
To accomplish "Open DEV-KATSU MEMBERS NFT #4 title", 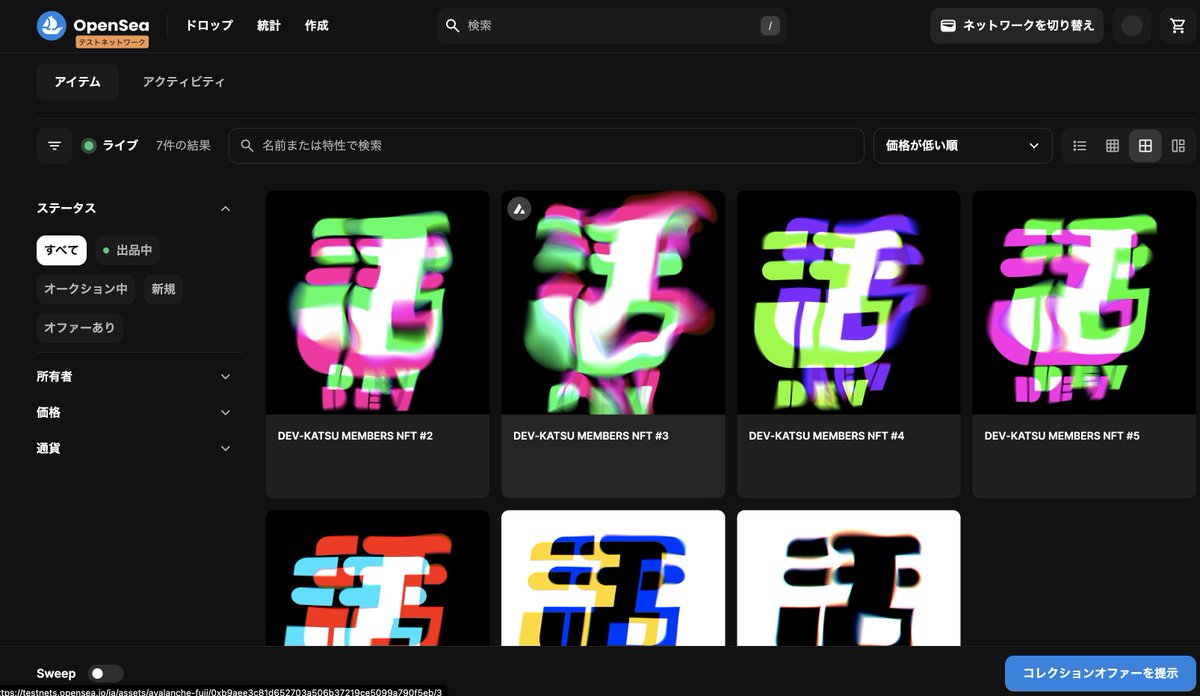I will click(x=827, y=436).
